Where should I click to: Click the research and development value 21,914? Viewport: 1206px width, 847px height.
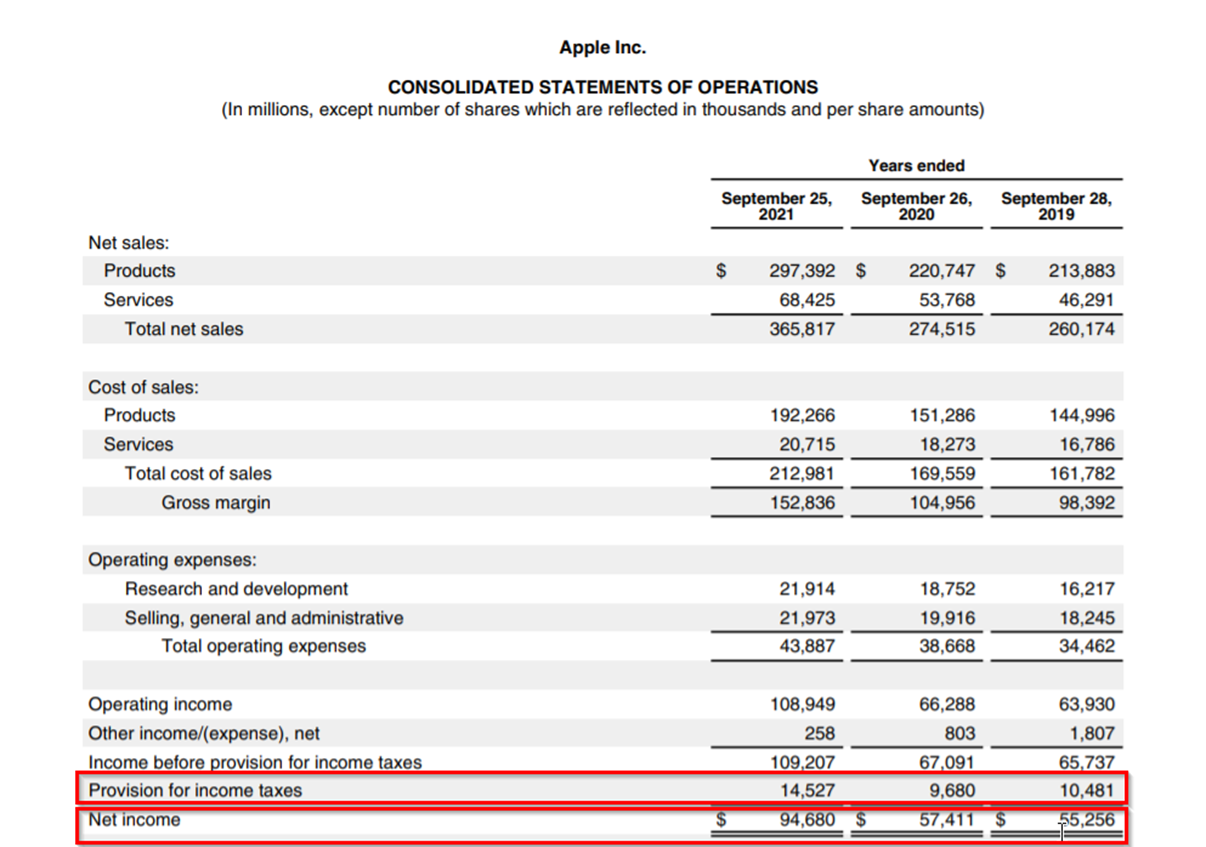807,589
